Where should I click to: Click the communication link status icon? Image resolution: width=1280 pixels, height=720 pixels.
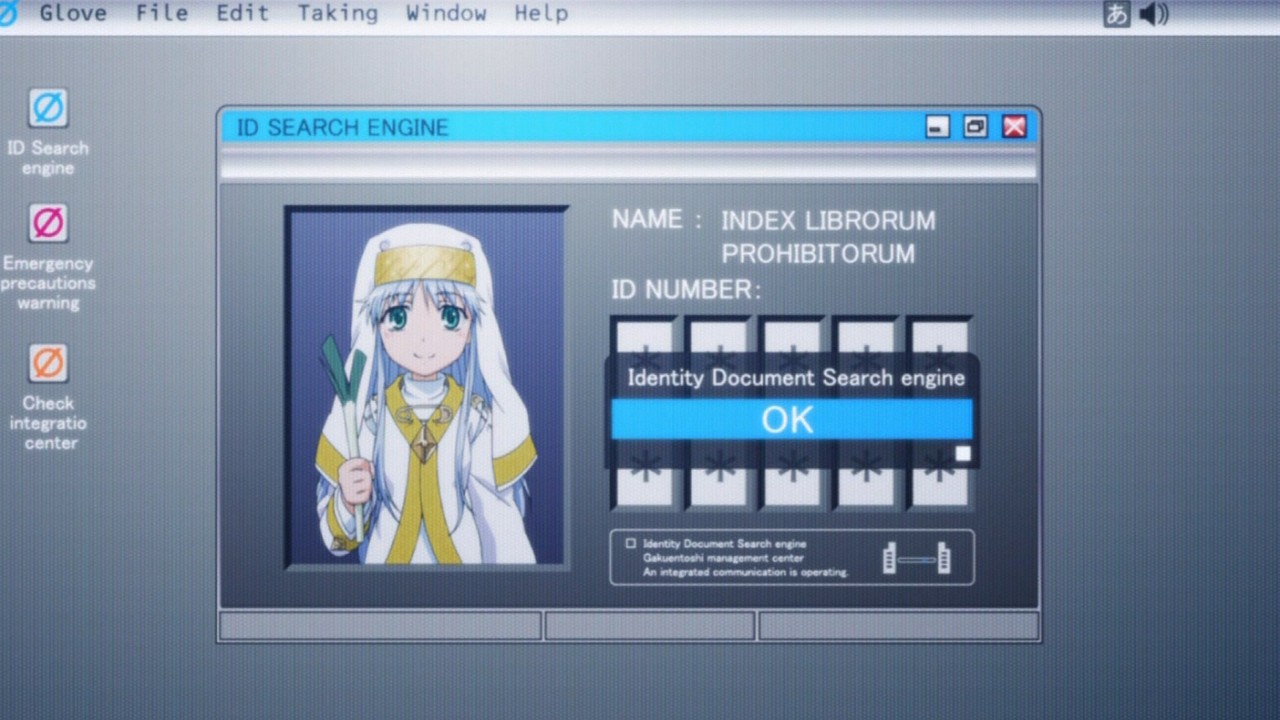(916, 558)
